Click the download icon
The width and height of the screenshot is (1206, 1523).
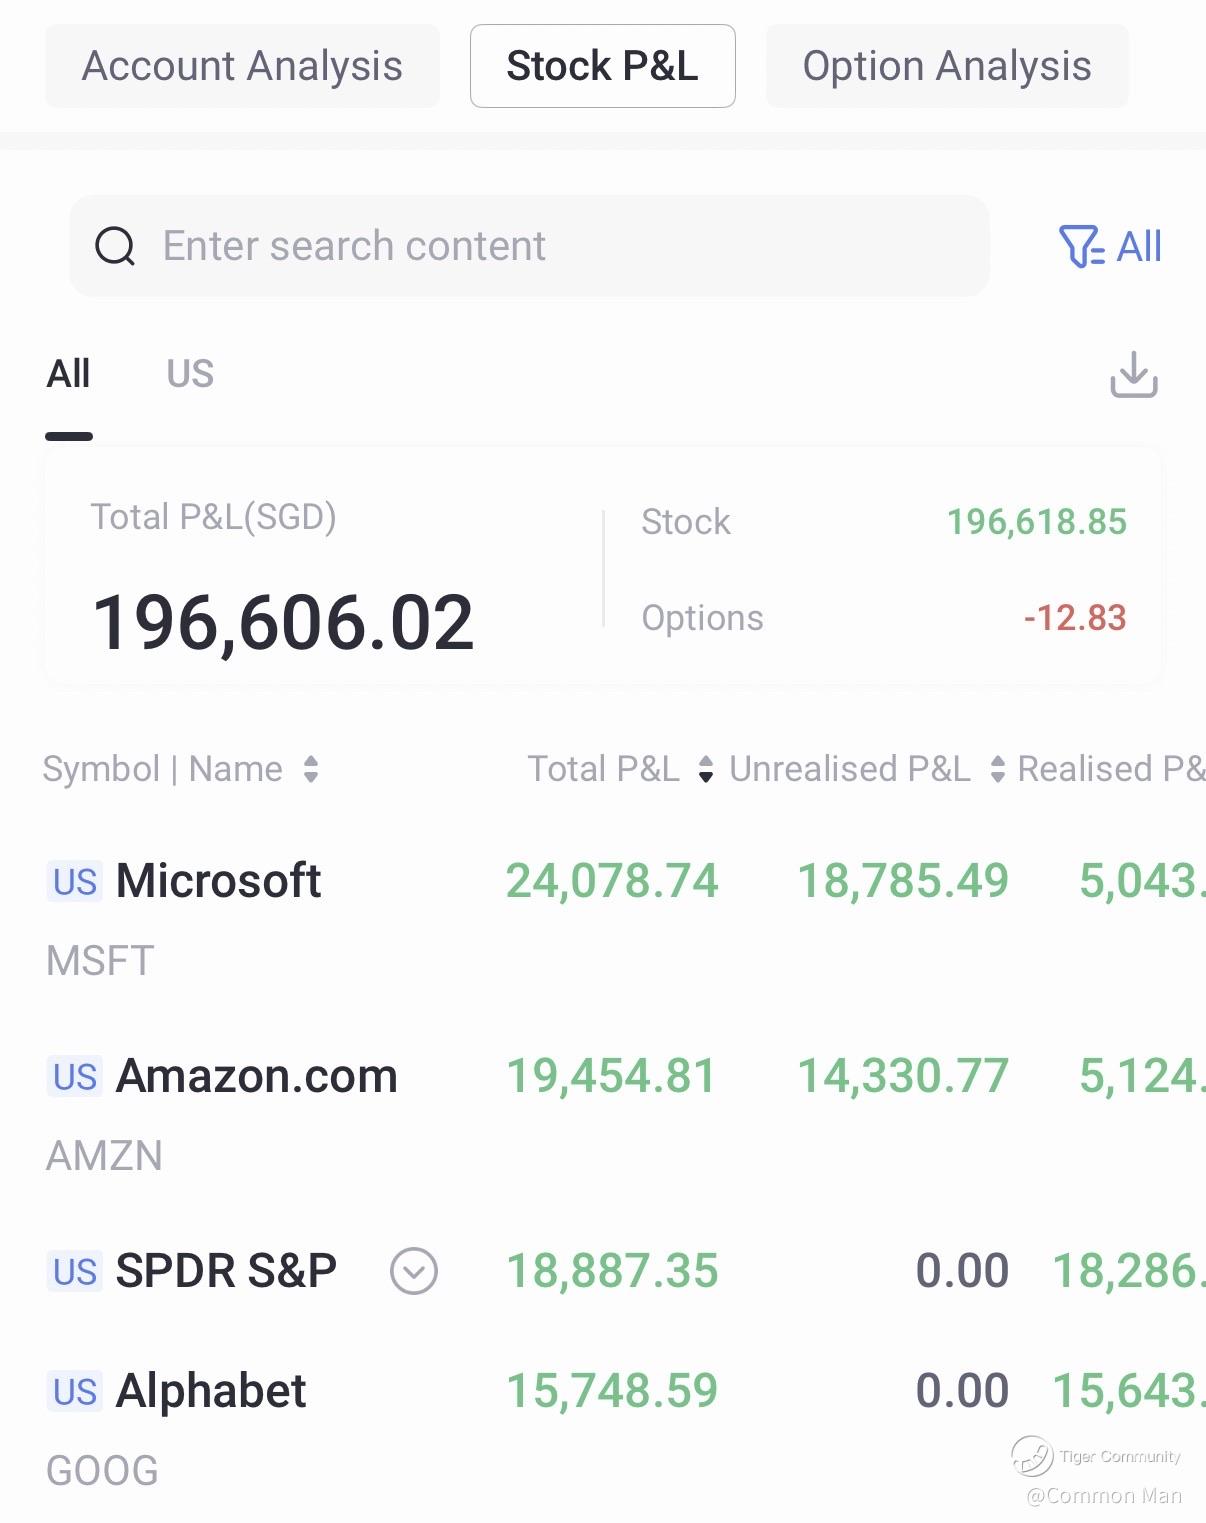coord(1134,374)
